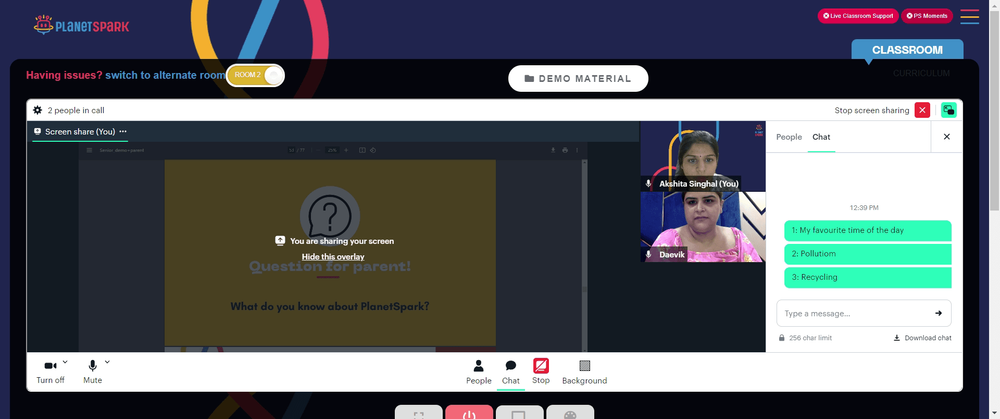Image resolution: width=1000 pixels, height=419 pixels.
Task: Mute the microphone
Action: point(92,372)
